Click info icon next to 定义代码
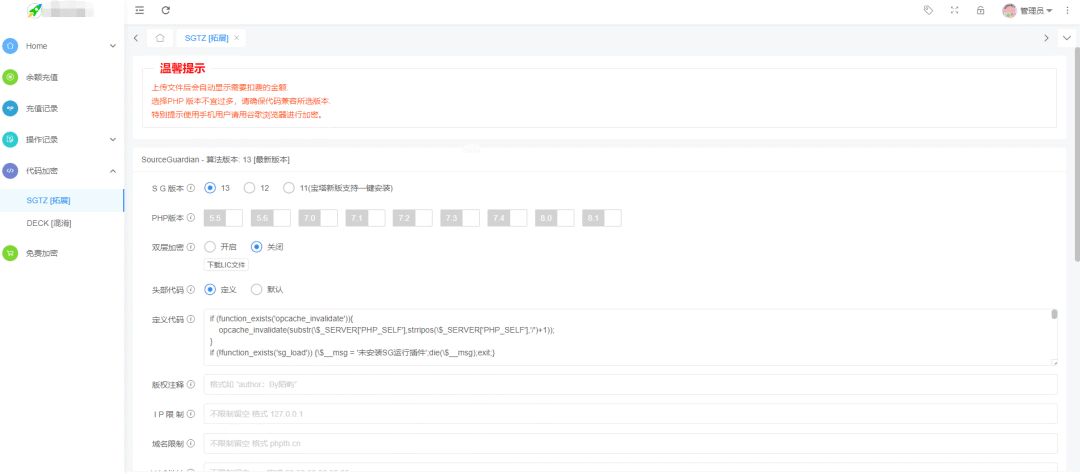1080x474 pixels. point(191,320)
